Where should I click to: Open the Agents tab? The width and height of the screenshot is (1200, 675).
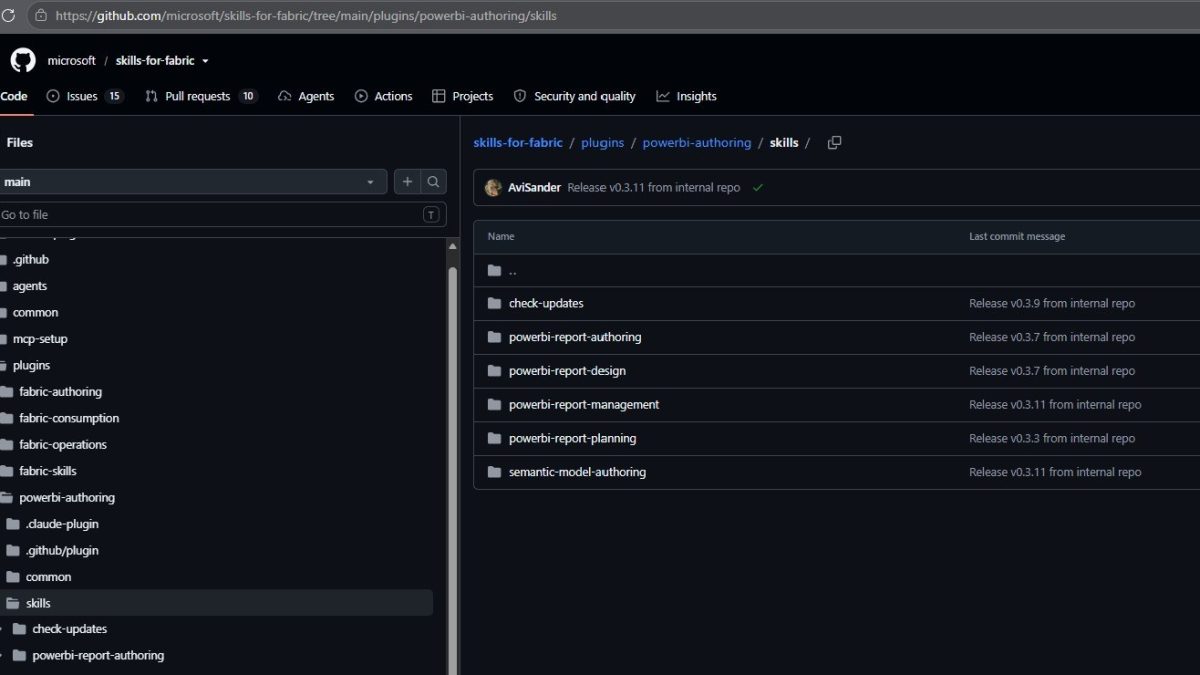(306, 96)
